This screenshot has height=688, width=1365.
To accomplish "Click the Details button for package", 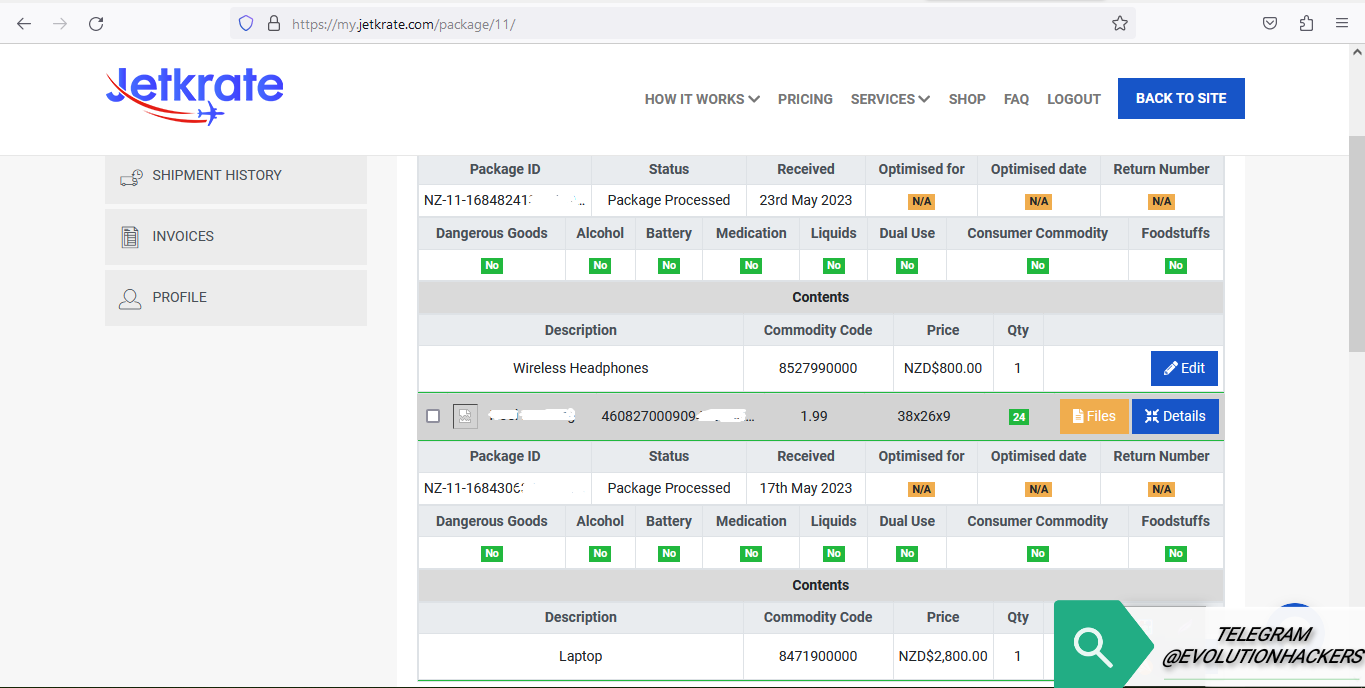I will 1175,417.
